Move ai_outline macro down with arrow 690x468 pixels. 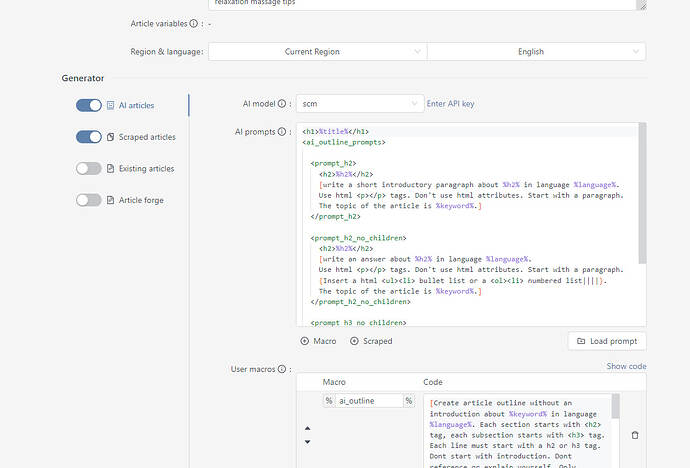[308, 442]
